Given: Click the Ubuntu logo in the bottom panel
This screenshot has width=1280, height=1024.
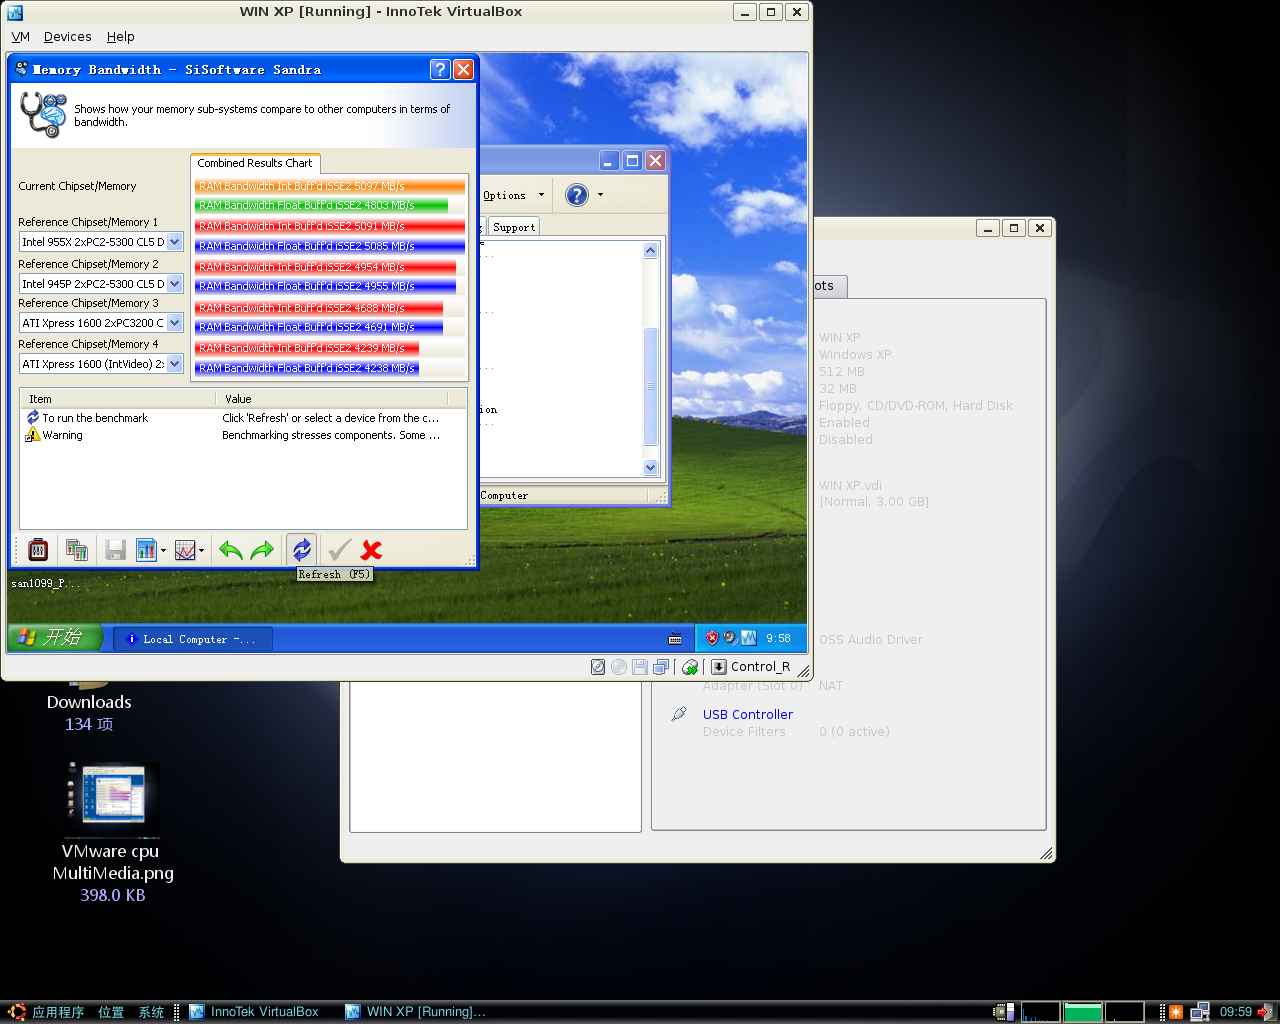Looking at the screenshot, I should click(x=17, y=1012).
